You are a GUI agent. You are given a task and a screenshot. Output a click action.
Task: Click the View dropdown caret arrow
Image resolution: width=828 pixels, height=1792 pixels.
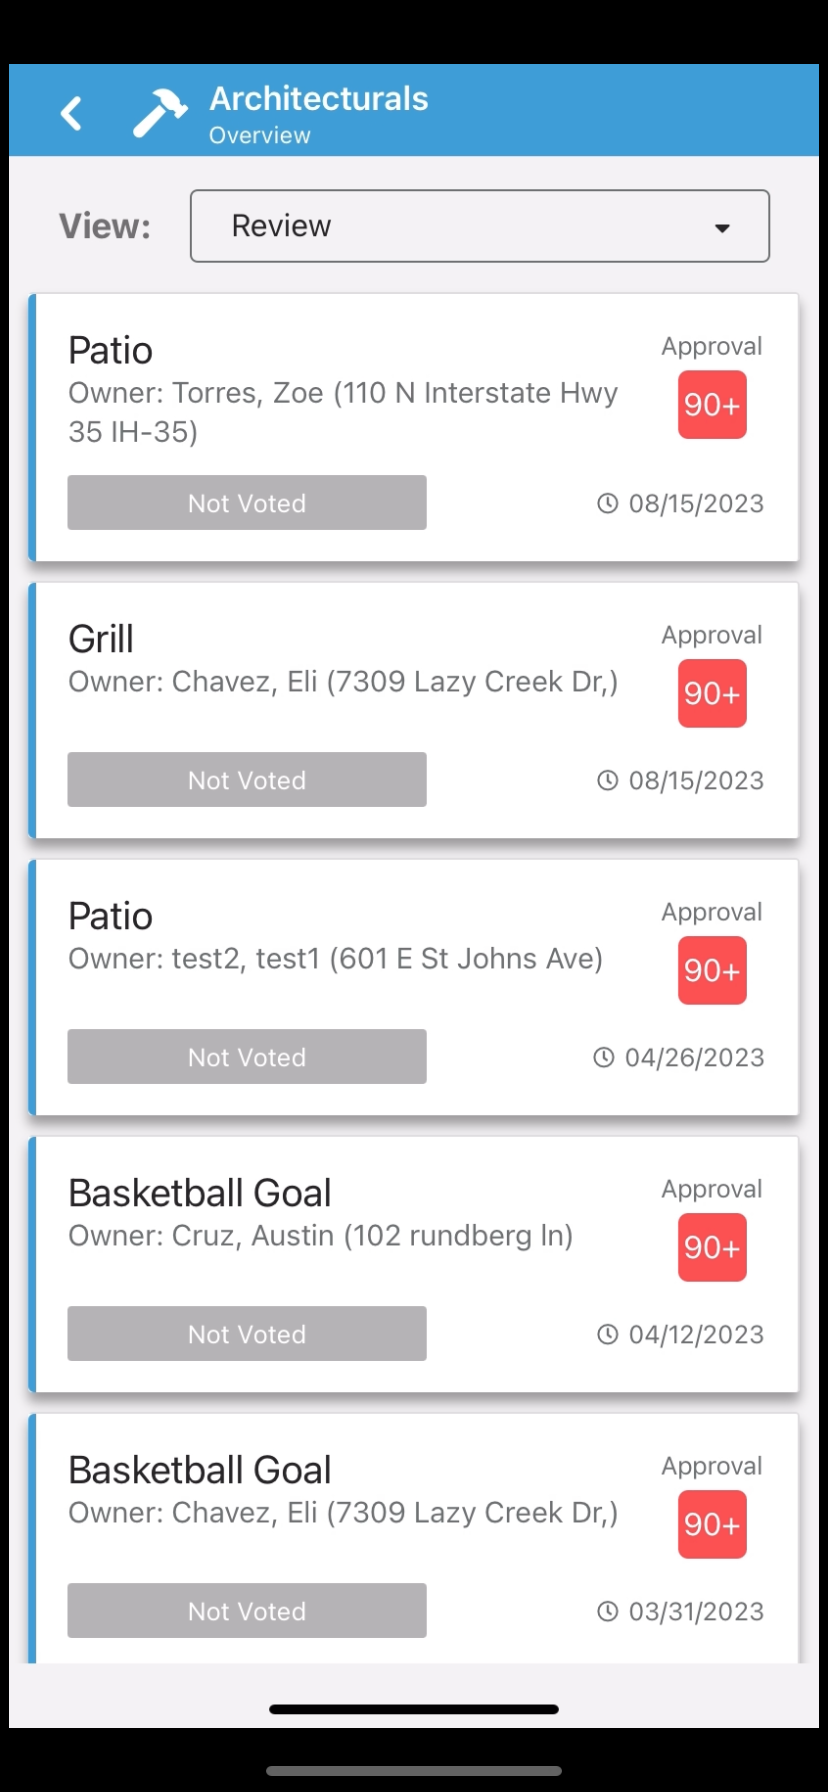click(x=722, y=228)
